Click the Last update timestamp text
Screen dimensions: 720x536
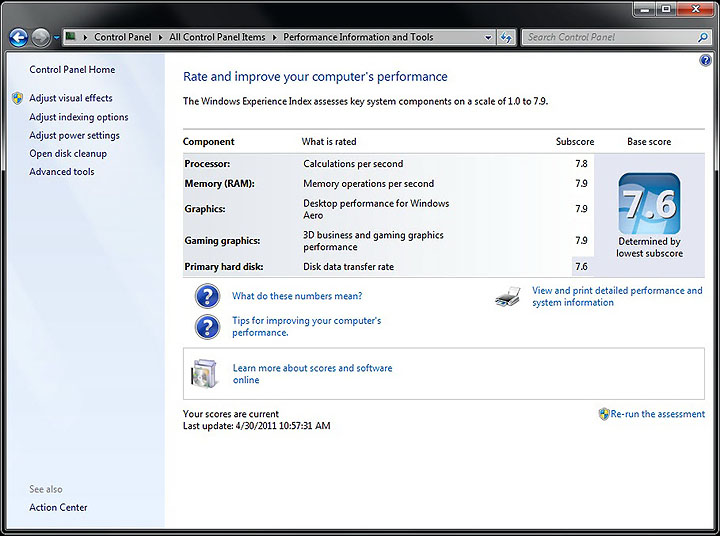[x=257, y=426]
